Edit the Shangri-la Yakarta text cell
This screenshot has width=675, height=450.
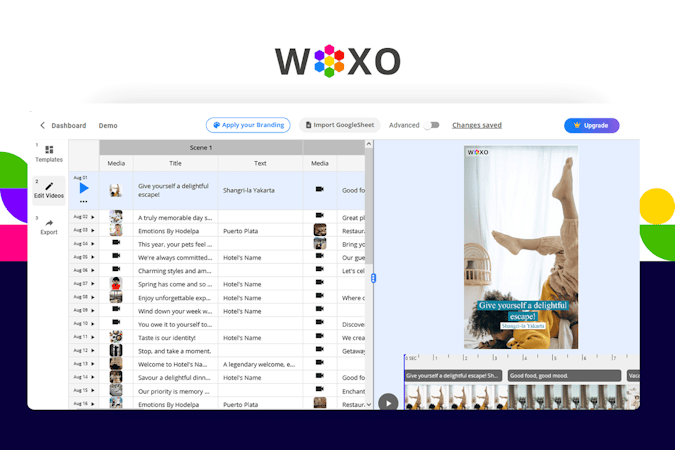pos(260,190)
